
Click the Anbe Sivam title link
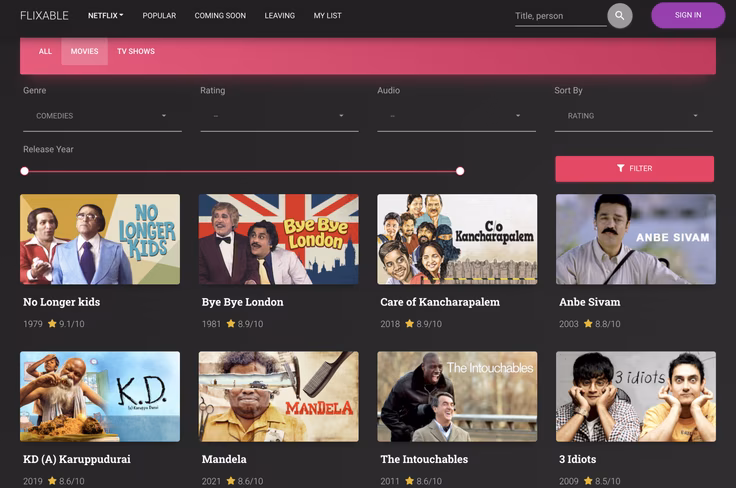pyautogui.click(x=590, y=302)
